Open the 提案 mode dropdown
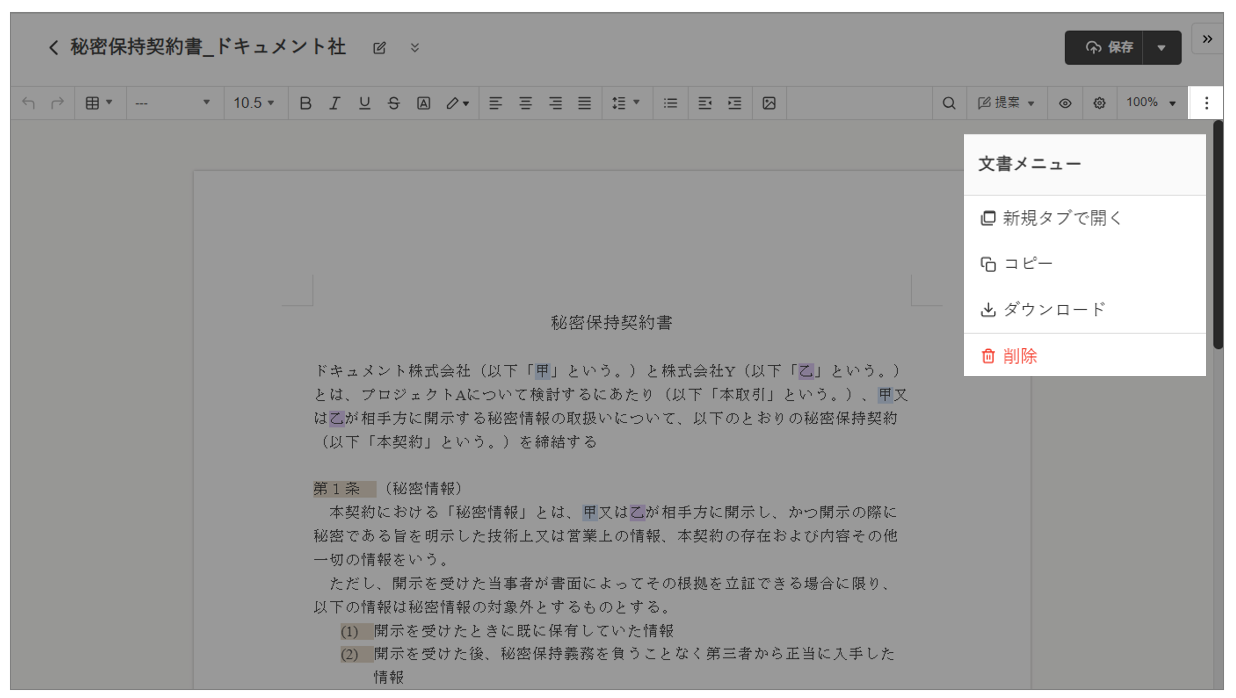This screenshot has width=1236, height=698. click(x=1006, y=103)
